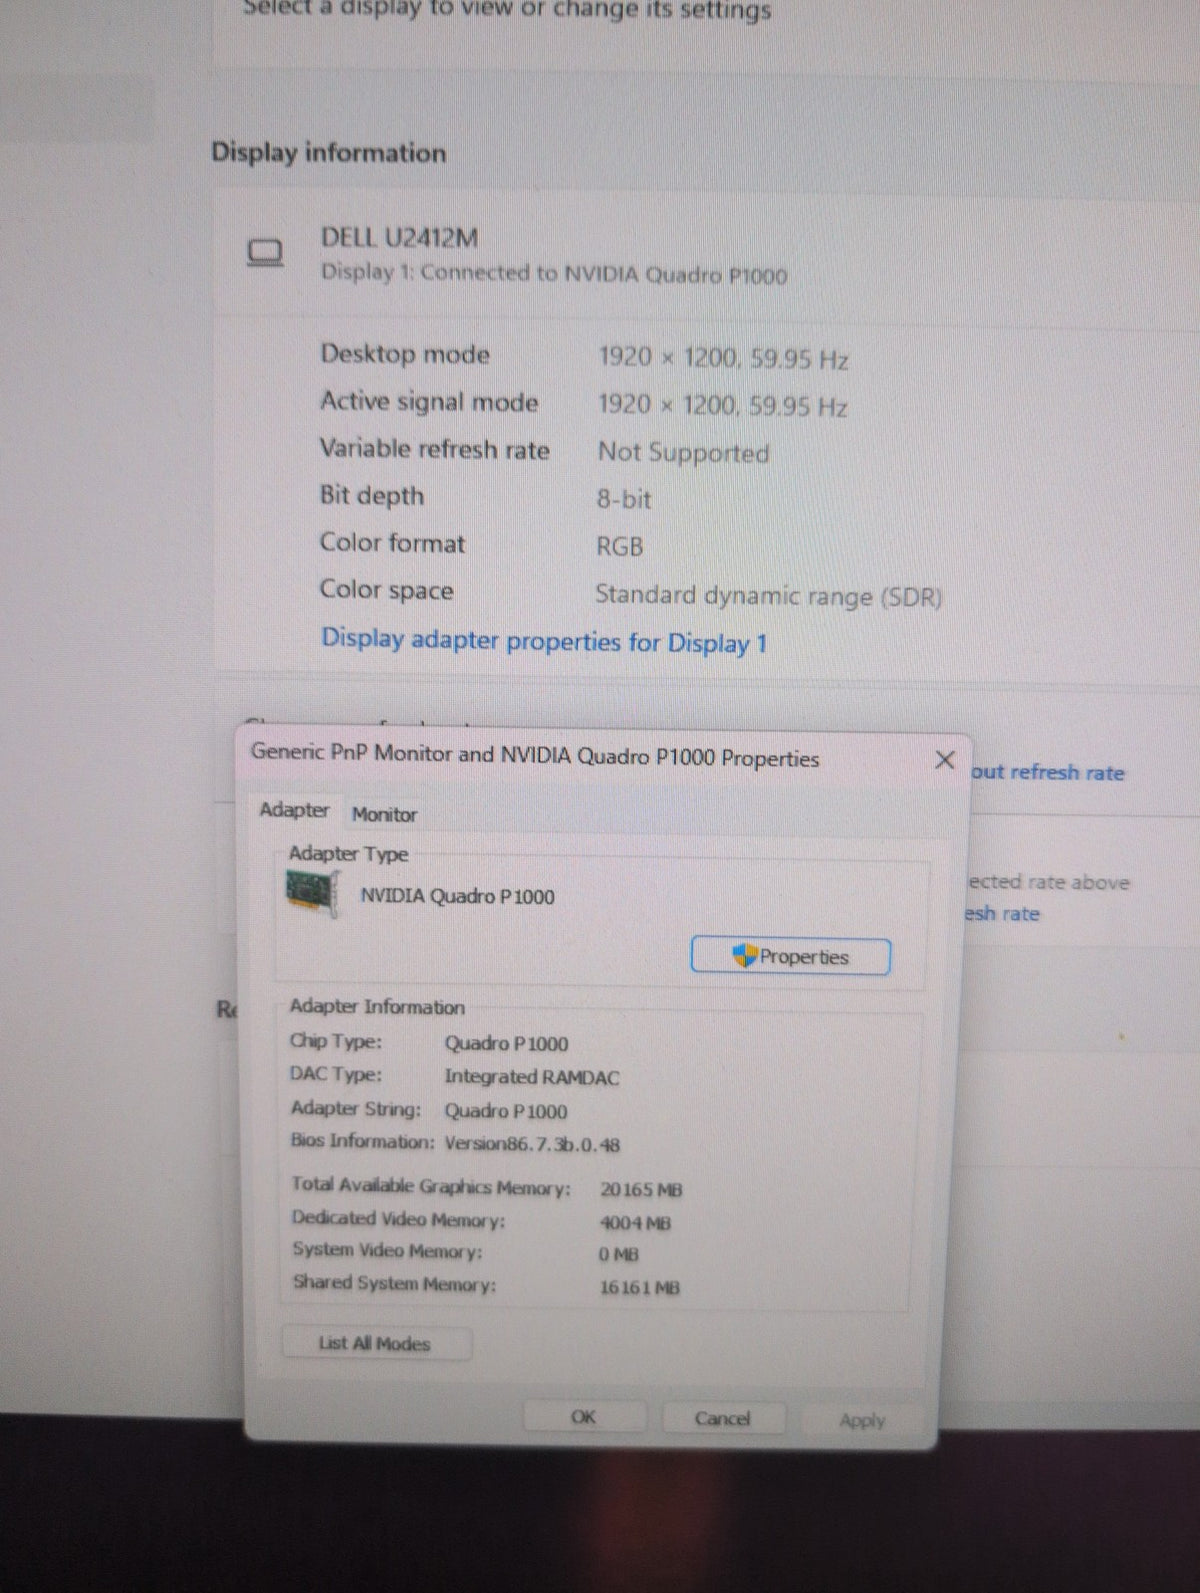Confirm the dialog with OK
Screen dimensions: 1200x1593
(x=584, y=1416)
